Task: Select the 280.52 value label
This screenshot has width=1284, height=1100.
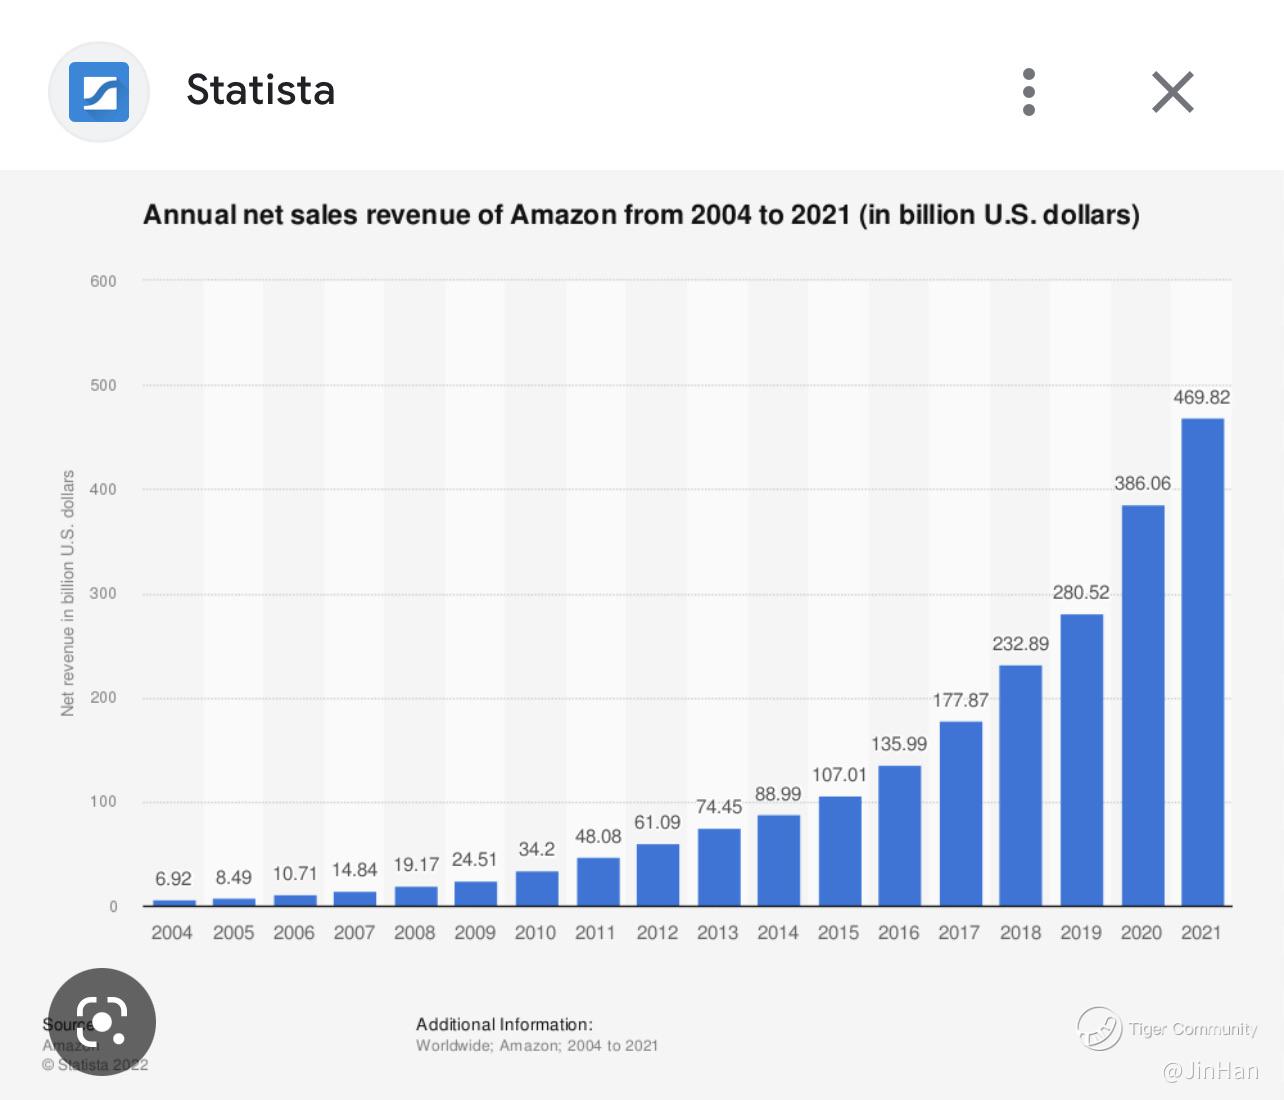Action: pyautogui.click(x=1080, y=592)
